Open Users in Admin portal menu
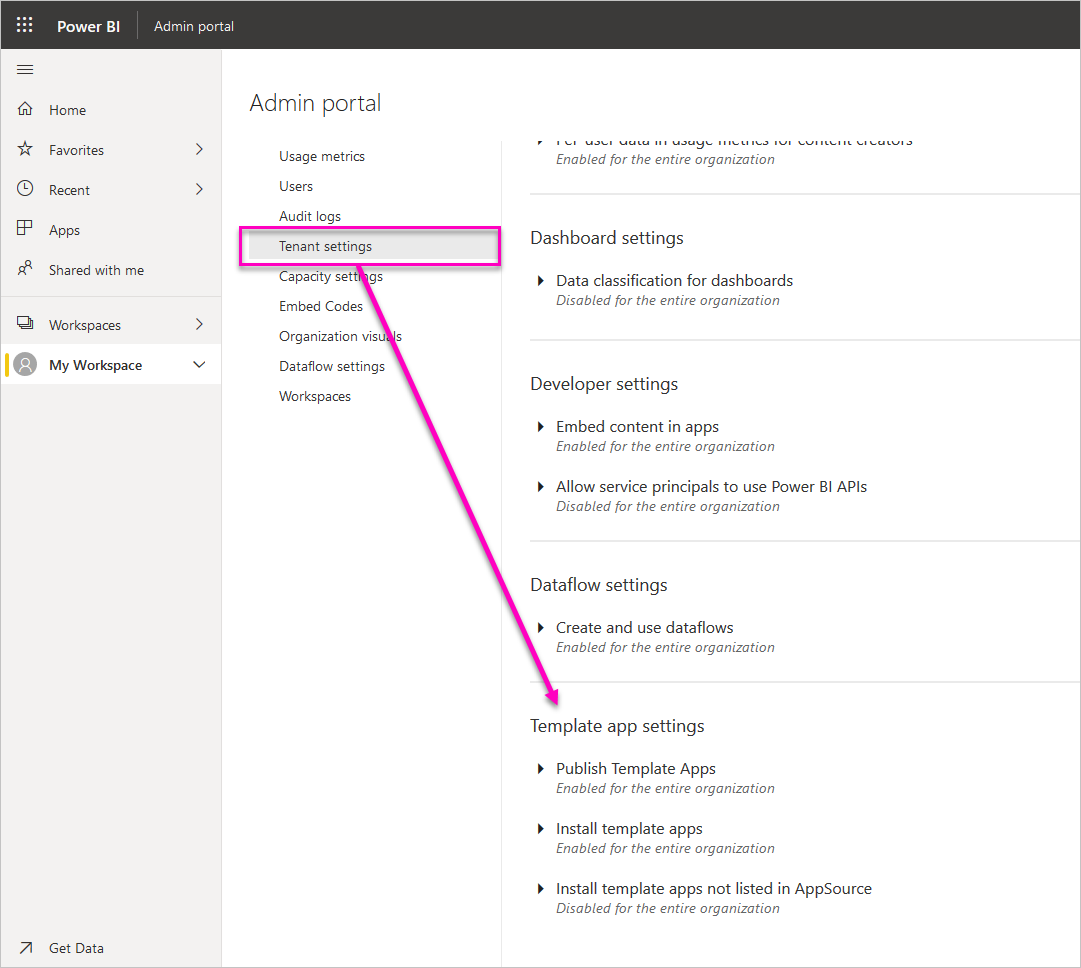The image size is (1081, 968). [x=296, y=186]
